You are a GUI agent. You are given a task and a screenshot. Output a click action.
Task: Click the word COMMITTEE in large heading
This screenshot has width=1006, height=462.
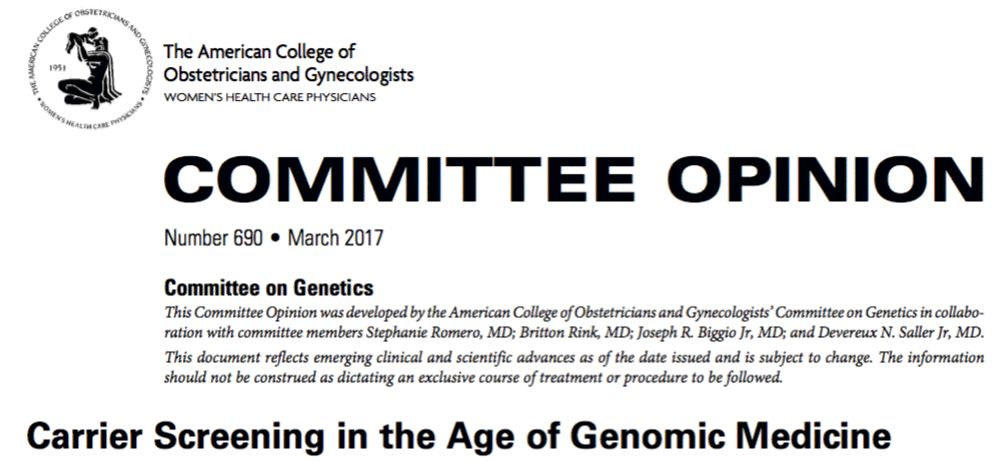click(x=400, y=178)
